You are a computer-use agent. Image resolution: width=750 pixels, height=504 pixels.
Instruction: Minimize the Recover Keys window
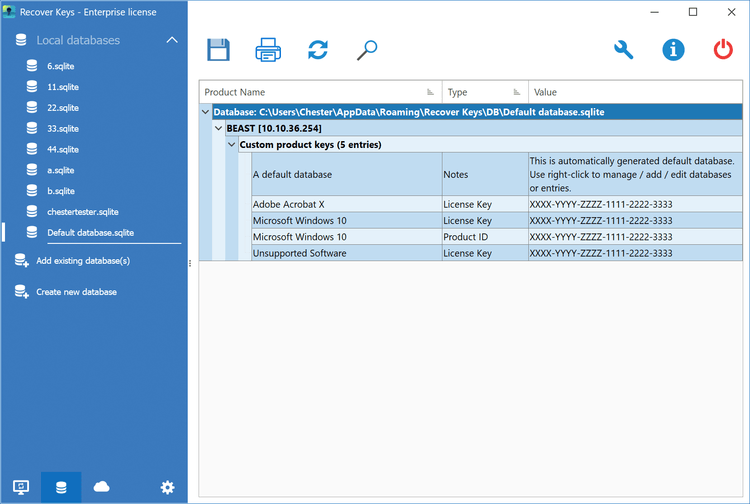(x=654, y=12)
